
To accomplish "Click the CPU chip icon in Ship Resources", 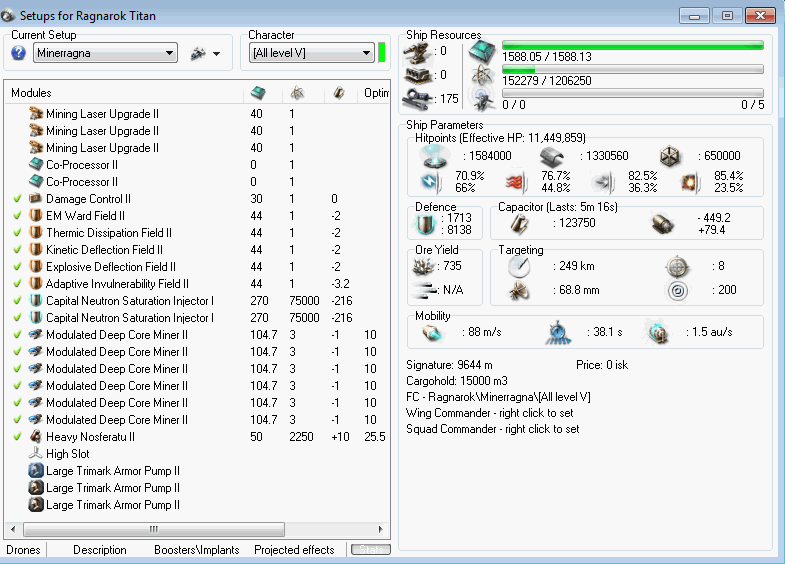I will coord(482,52).
